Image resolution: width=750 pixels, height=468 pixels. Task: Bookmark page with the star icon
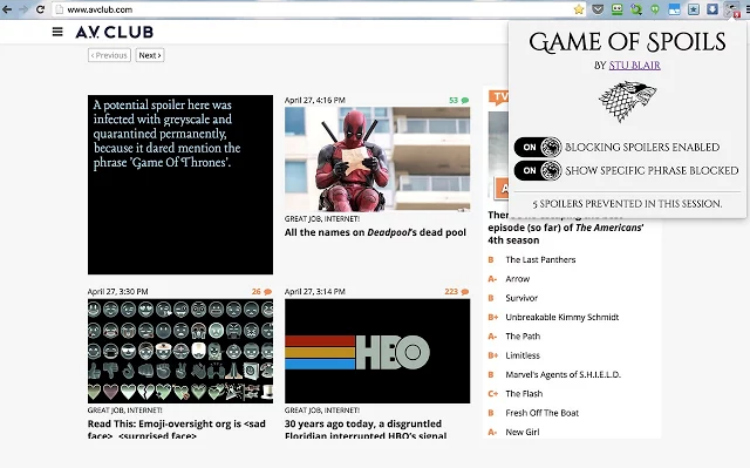579,9
